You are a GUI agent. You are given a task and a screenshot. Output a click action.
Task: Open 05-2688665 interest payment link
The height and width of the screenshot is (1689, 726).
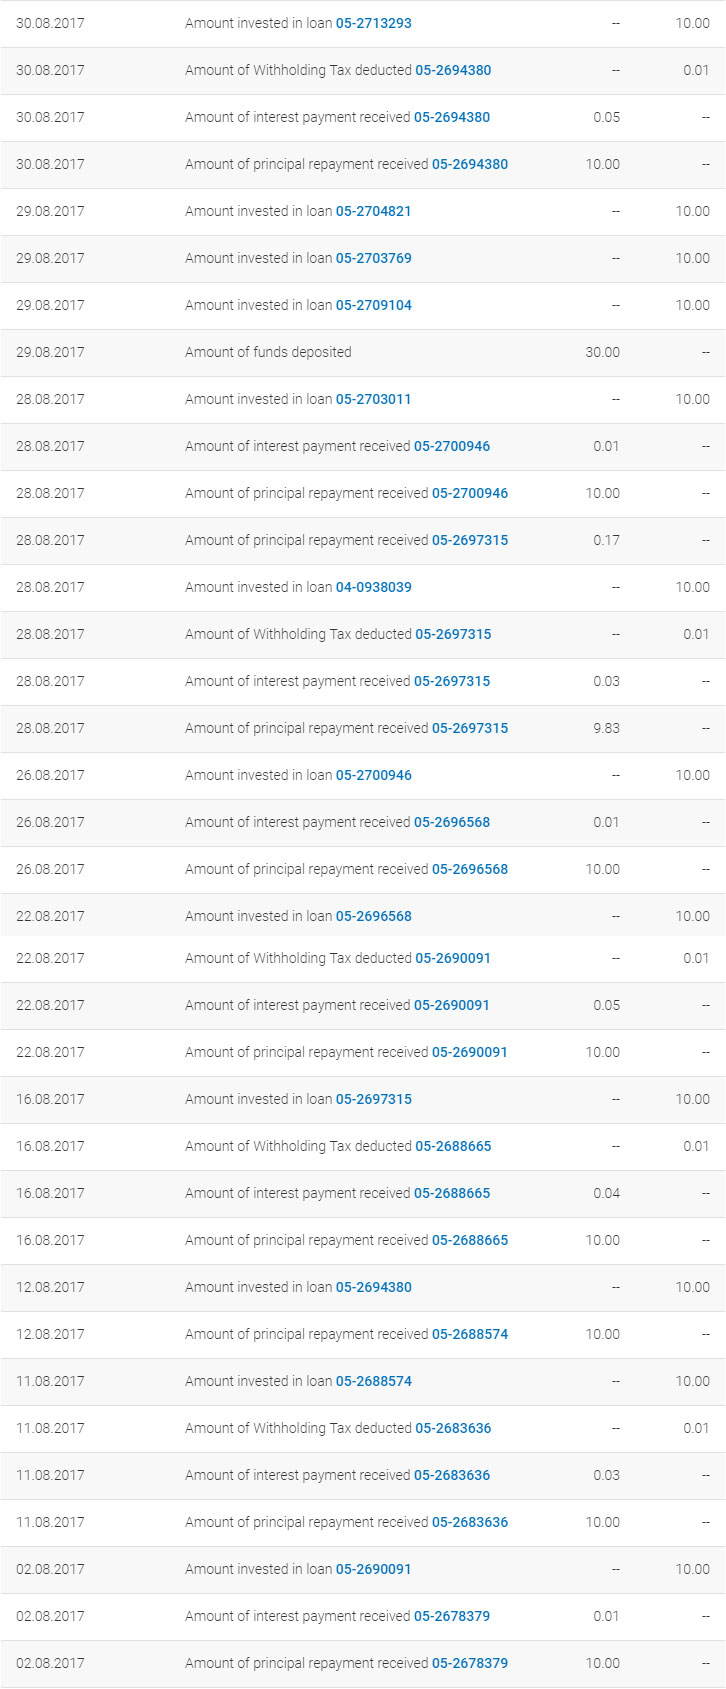pyautogui.click(x=452, y=1193)
